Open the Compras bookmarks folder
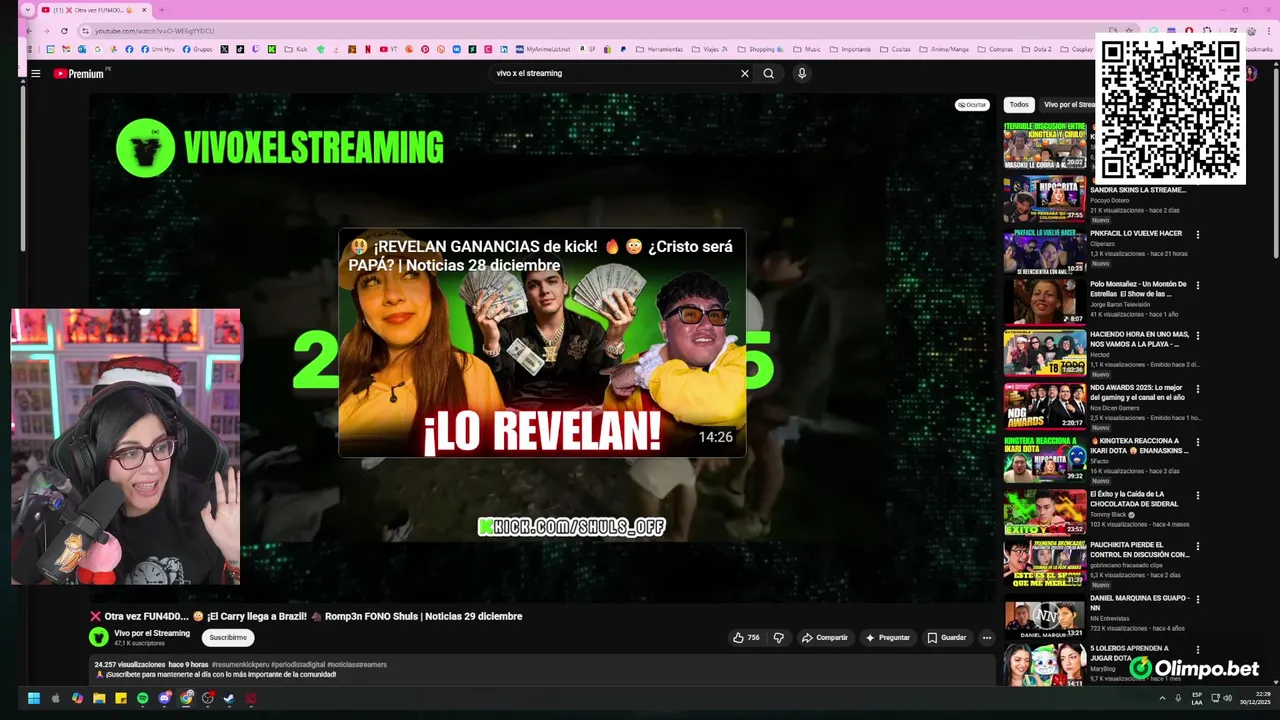 tap(996, 49)
